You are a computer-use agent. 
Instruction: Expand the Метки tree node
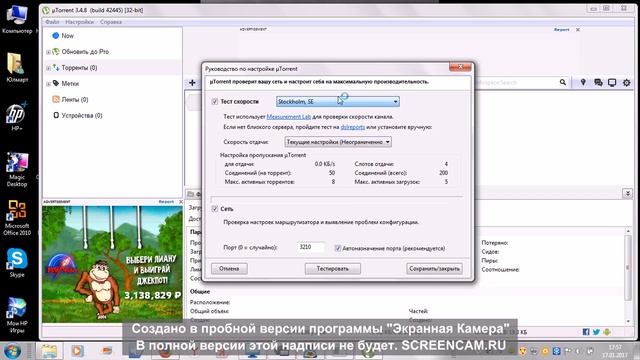tap(48, 84)
